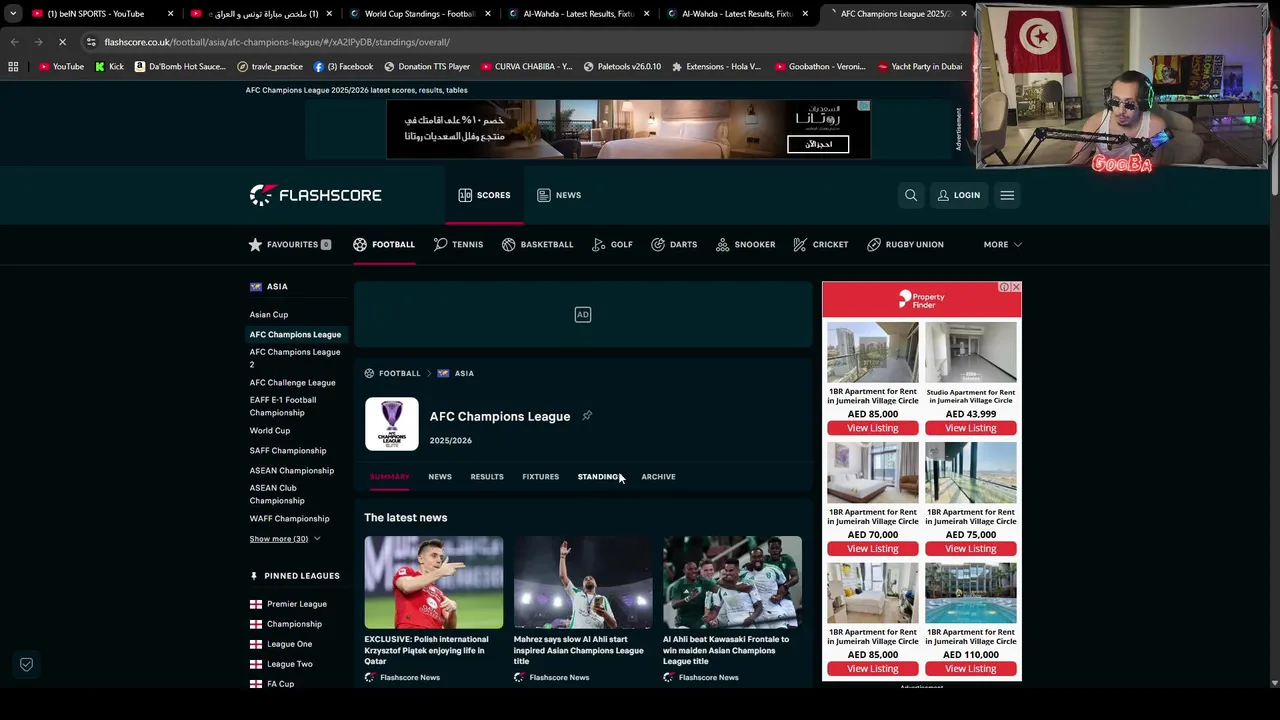1280x720 pixels.
Task: Select the Tennis sport icon
Action: (x=440, y=244)
